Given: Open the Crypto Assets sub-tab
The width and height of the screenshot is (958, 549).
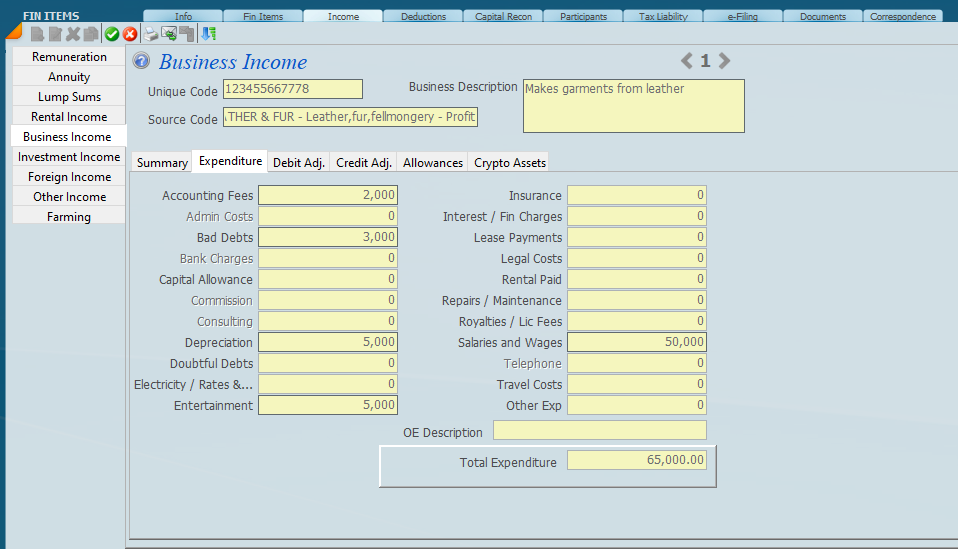Looking at the screenshot, I should coord(509,162).
